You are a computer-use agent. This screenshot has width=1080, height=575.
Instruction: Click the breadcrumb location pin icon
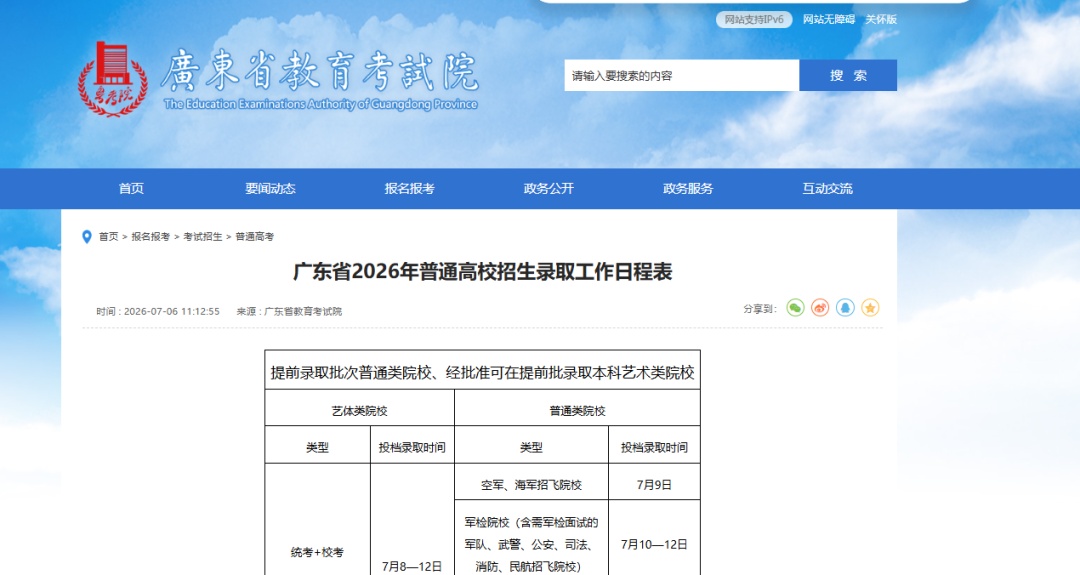pyautogui.click(x=87, y=237)
